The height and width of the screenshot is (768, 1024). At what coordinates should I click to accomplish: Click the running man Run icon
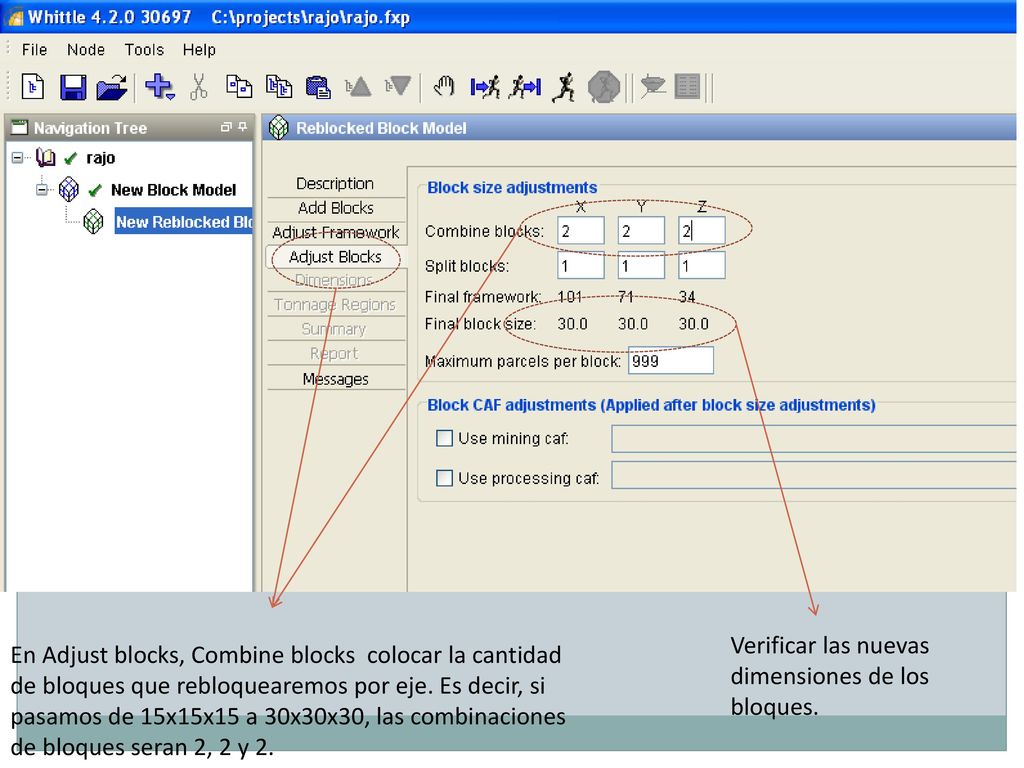(x=564, y=87)
